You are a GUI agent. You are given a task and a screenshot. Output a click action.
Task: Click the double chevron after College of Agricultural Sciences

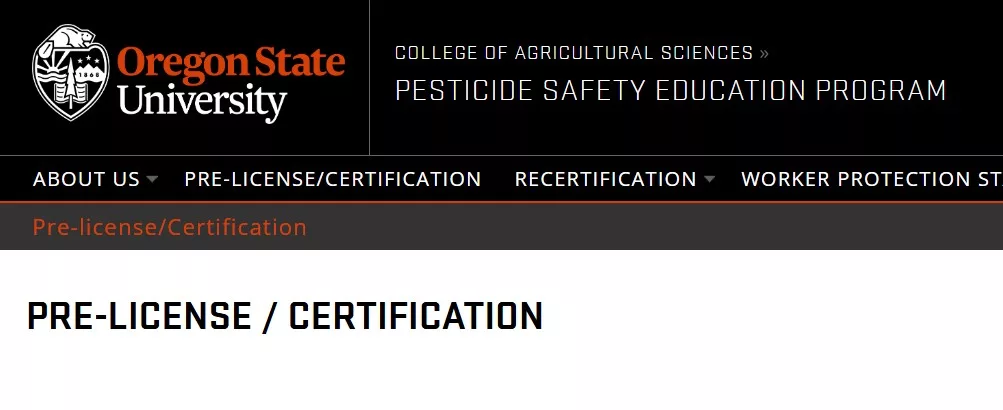[764, 53]
